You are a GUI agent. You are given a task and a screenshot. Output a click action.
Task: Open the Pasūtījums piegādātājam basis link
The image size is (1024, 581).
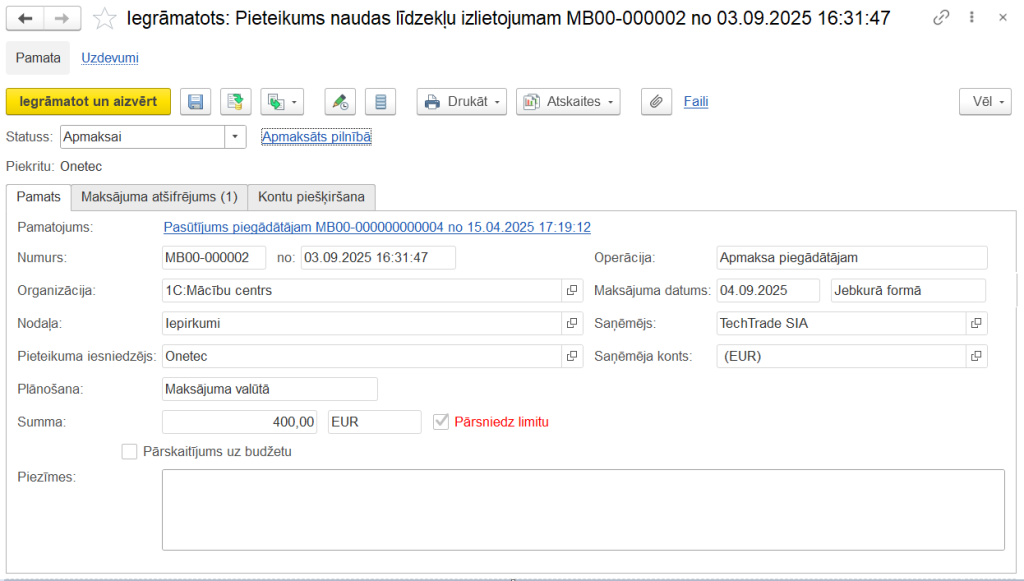[376, 227]
